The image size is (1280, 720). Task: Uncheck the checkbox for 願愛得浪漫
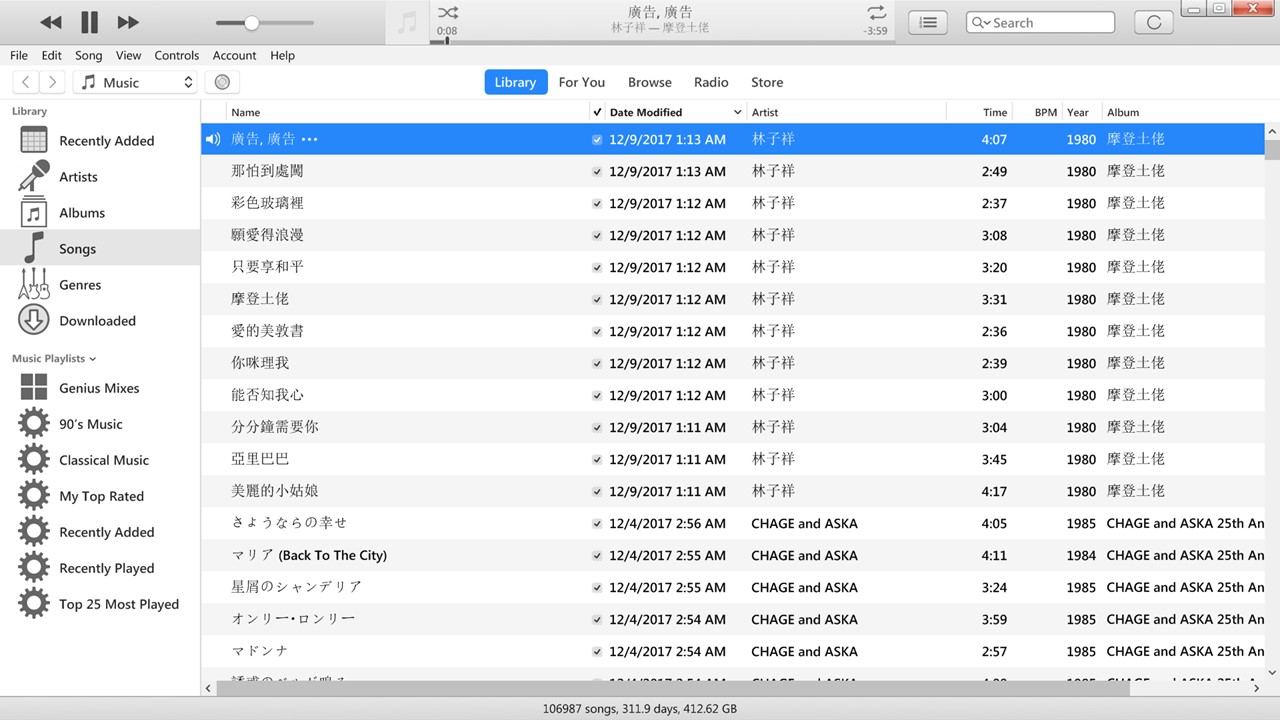tap(597, 235)
